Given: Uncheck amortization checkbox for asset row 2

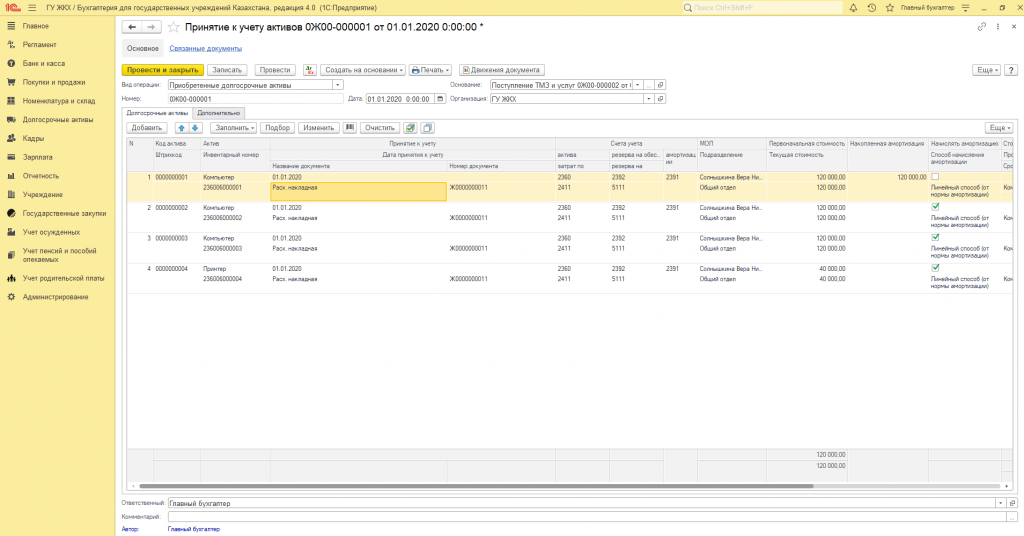Looking at the screenshot, I should tap(935, 207).
